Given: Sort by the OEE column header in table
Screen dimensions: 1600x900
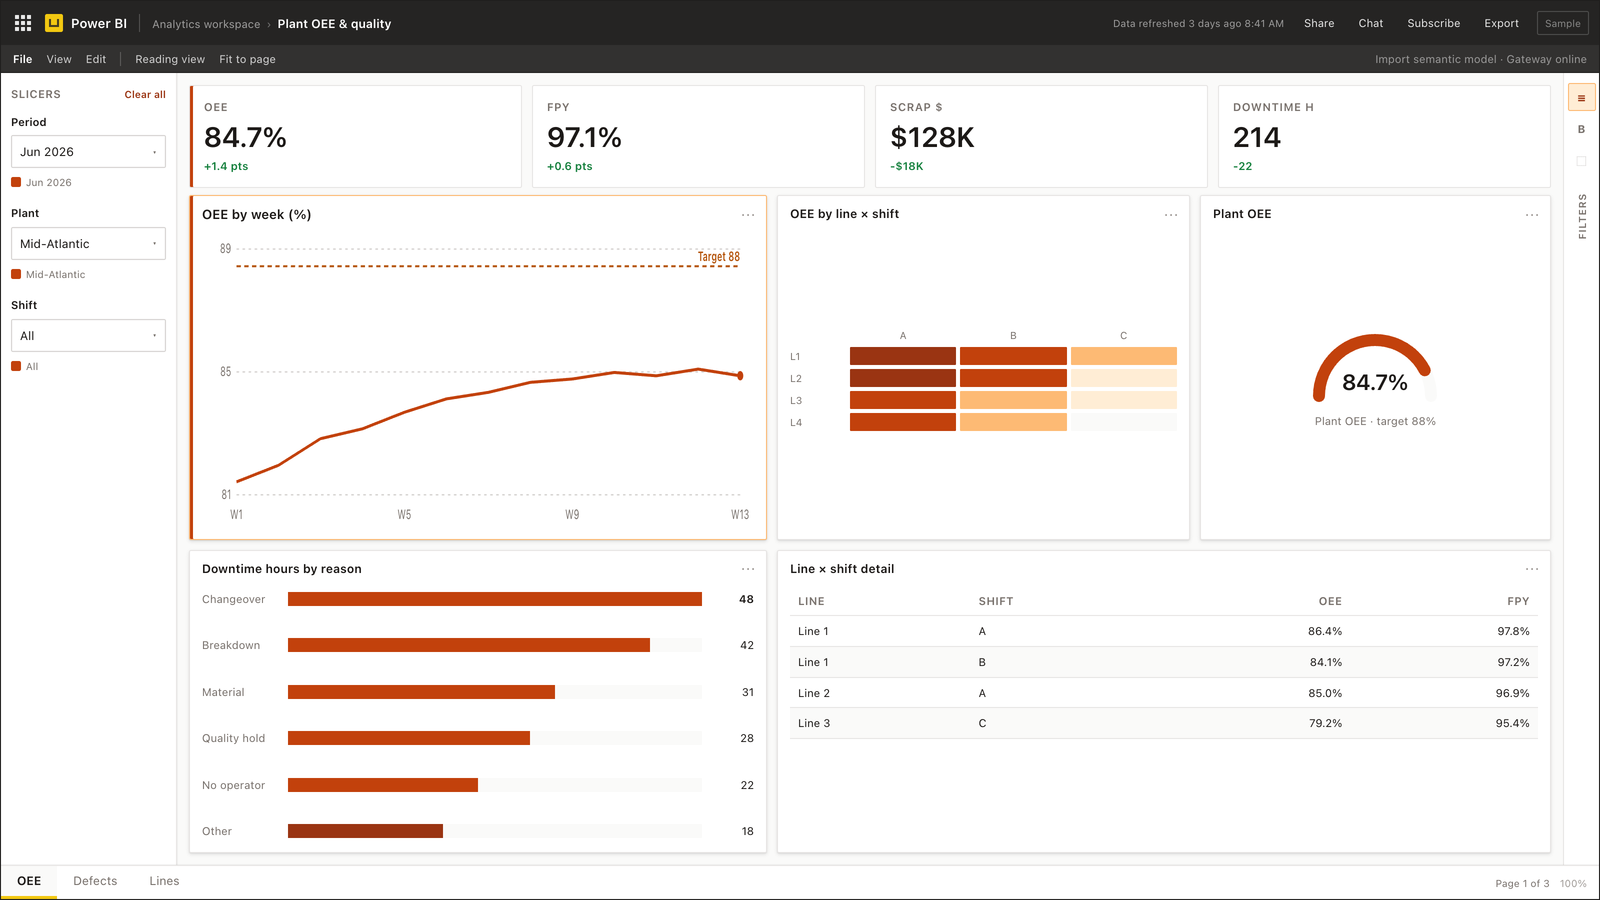Looking at the screenshot, I should click(1330, 601).
